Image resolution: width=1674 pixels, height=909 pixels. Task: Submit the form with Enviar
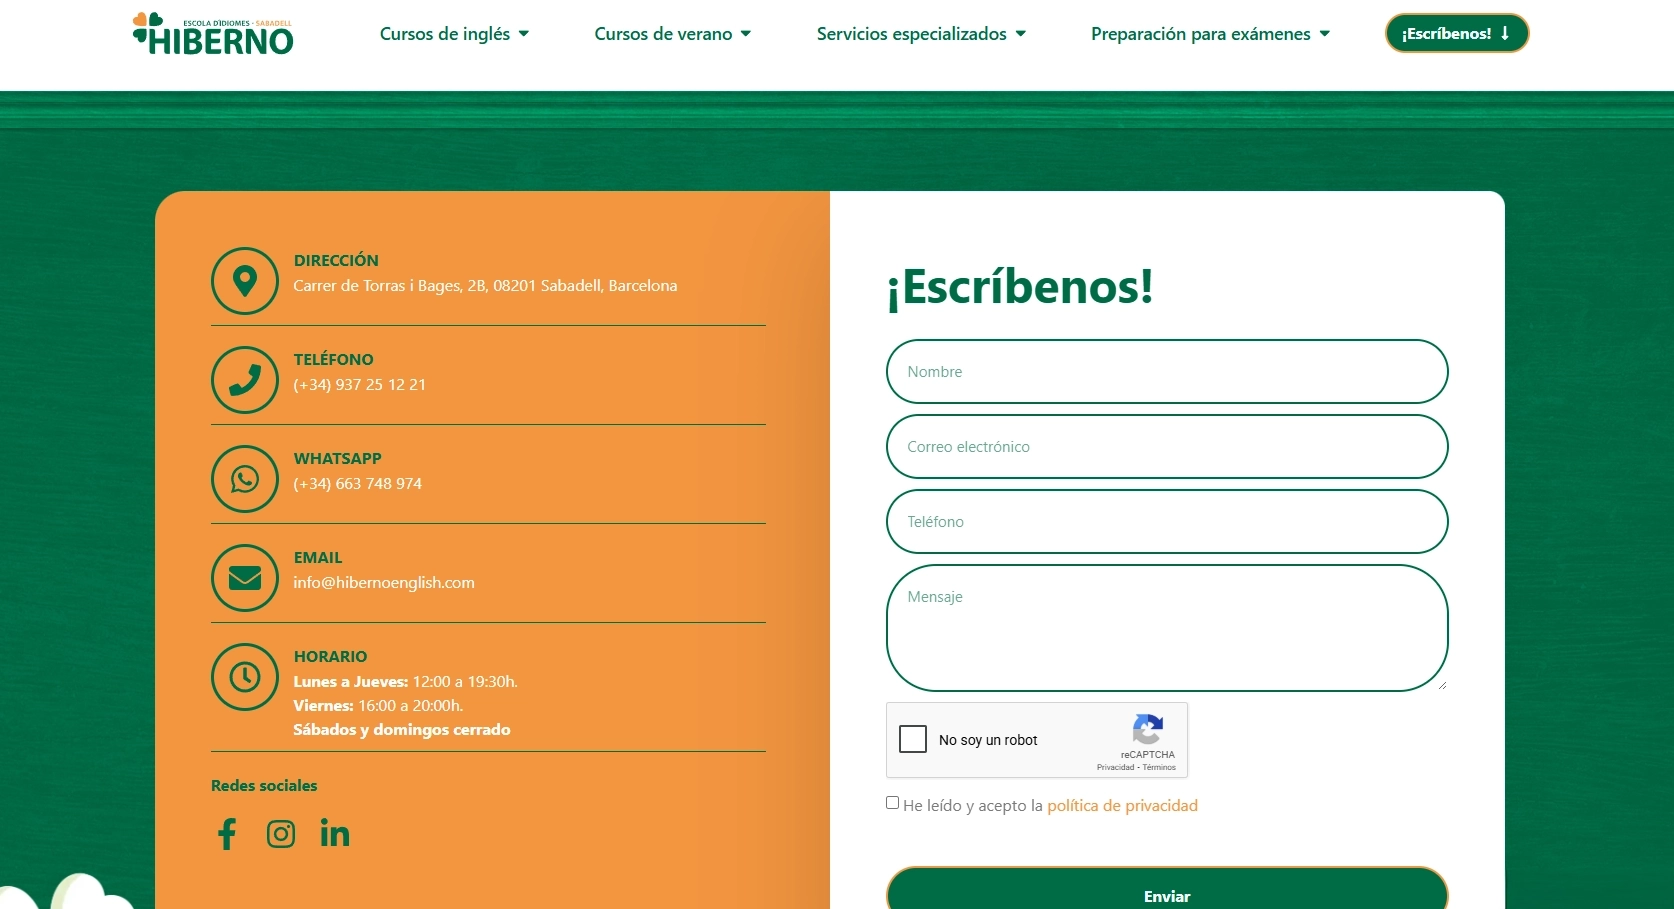click(1167, 893)
